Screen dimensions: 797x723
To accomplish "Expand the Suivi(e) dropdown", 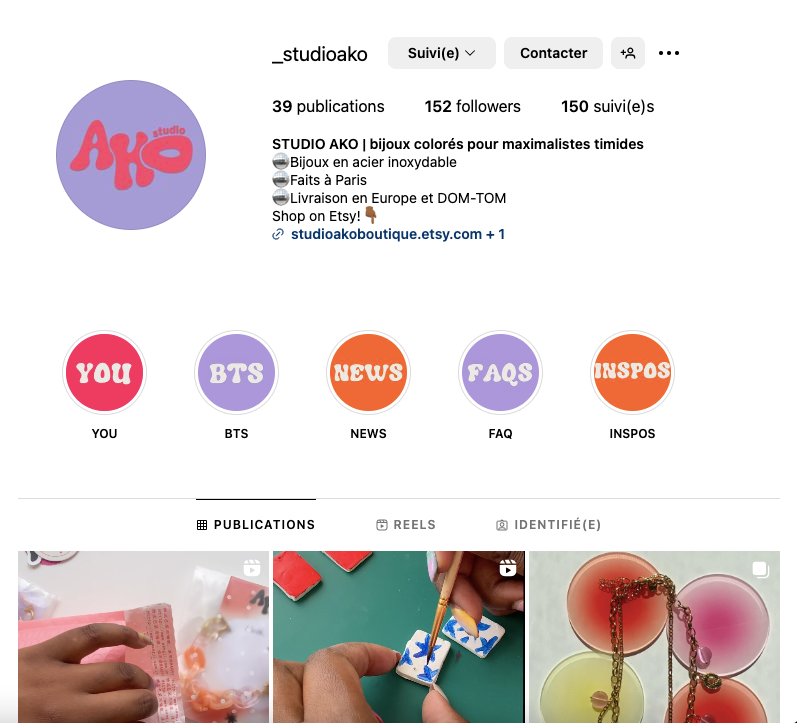I will [442, 53].
